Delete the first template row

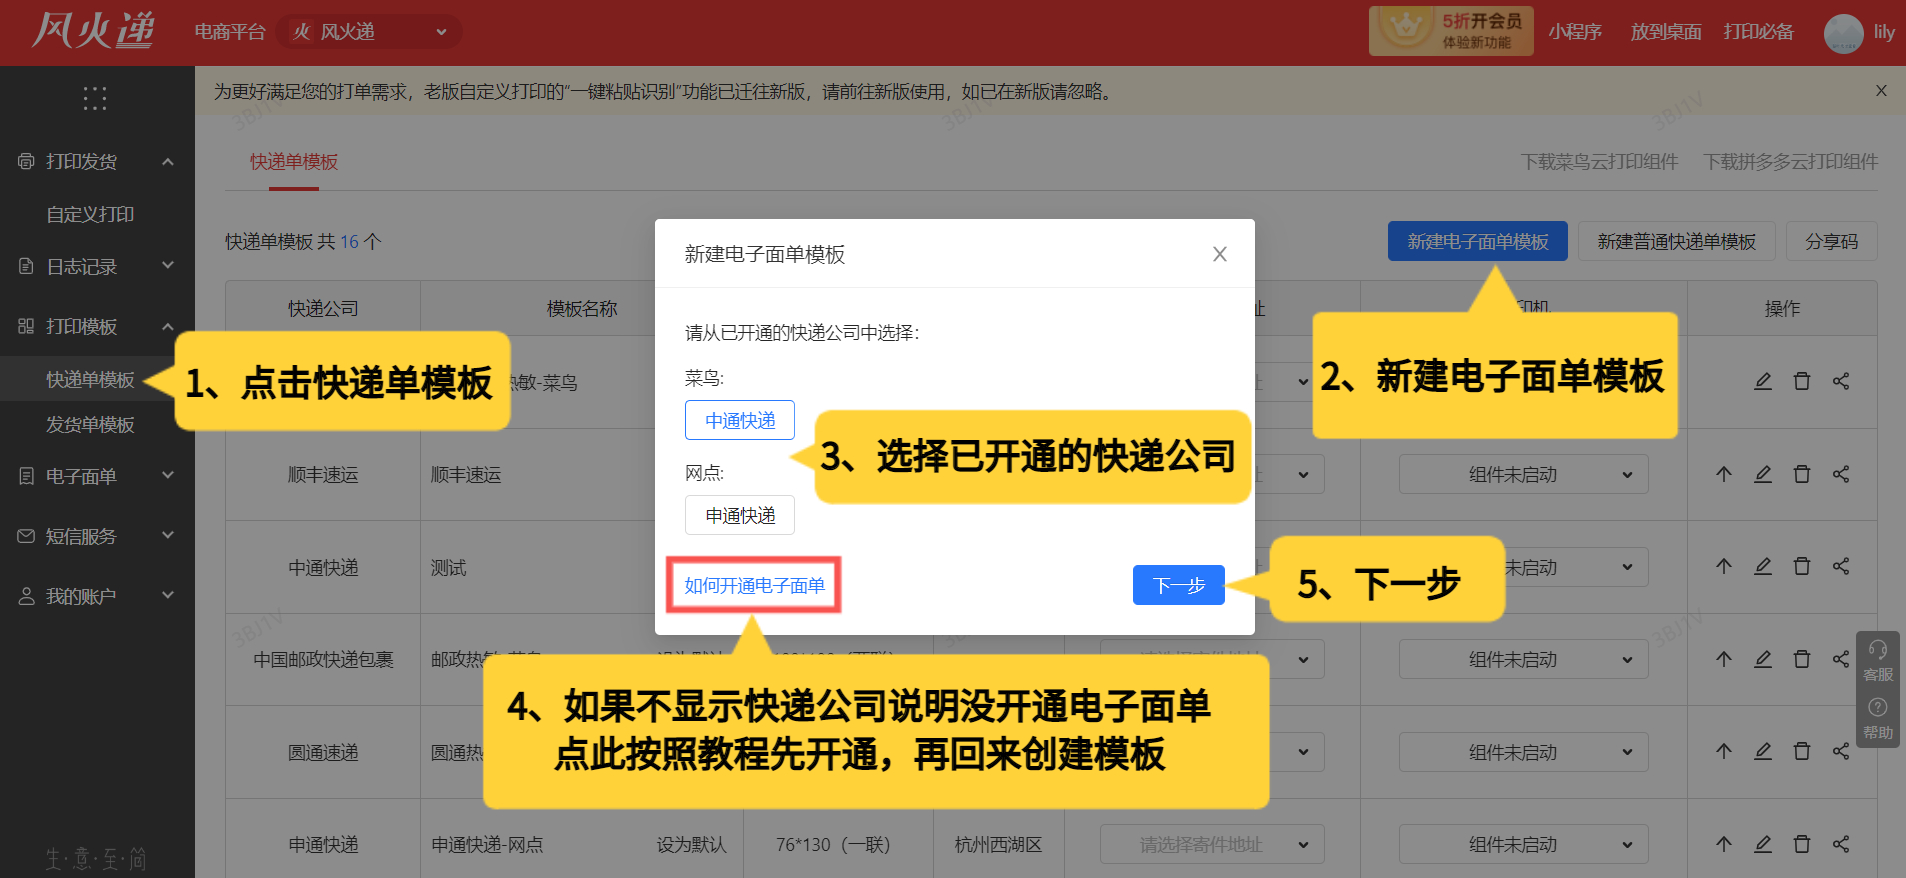pyautogui.click(x=1802, y=381)
